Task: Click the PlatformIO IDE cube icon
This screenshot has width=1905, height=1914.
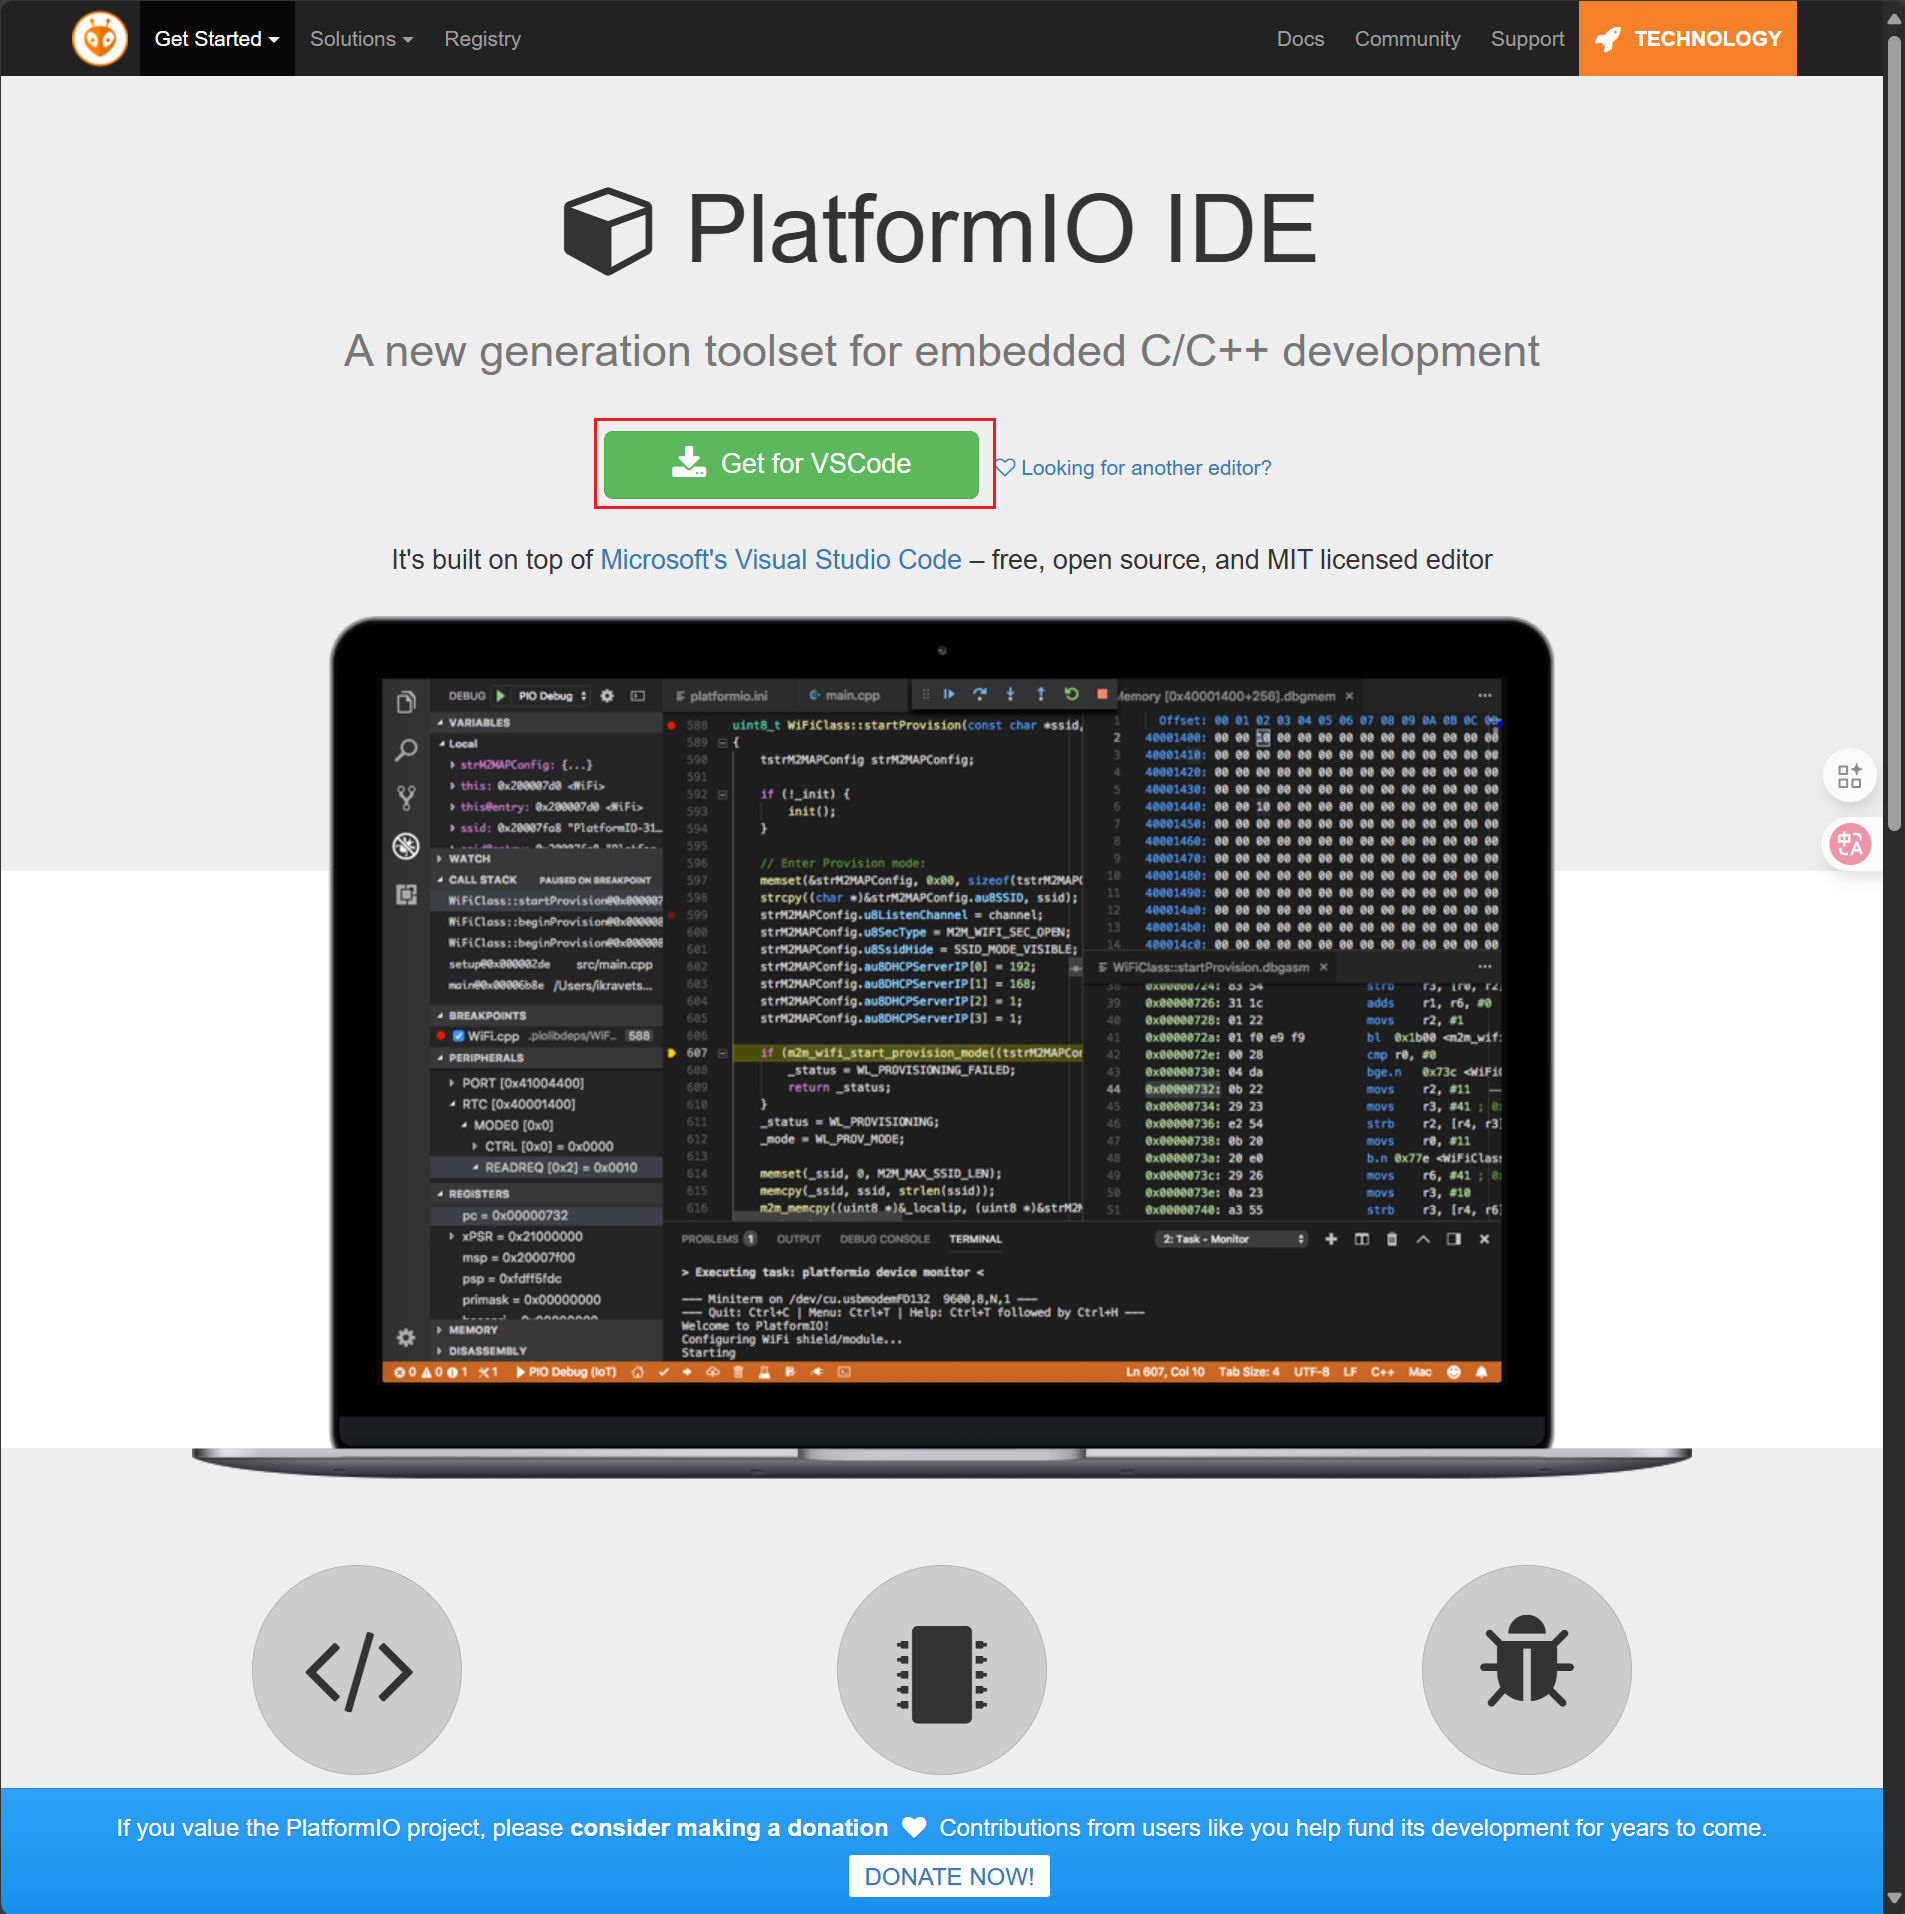Action: pyautogui.click(x=607, y=230)
